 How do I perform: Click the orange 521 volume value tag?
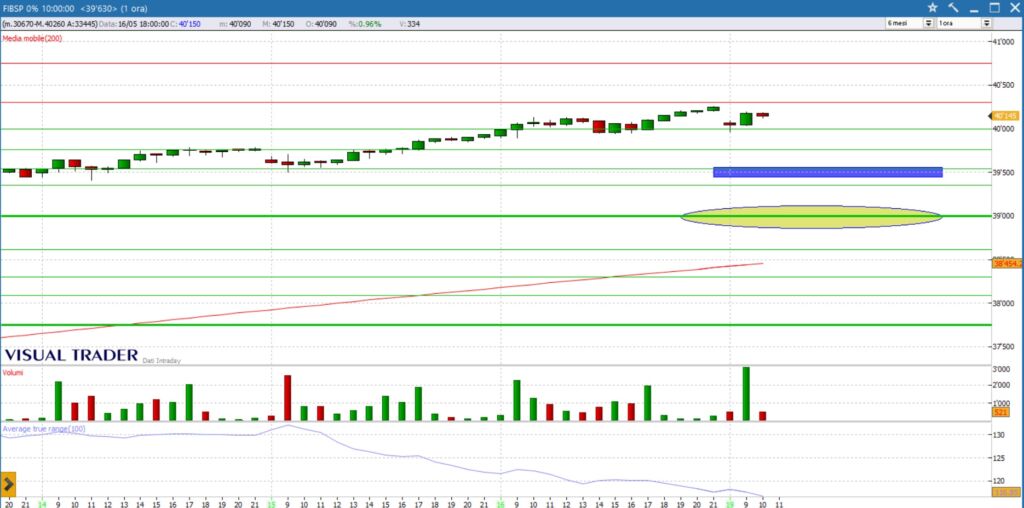point(1000,413)
